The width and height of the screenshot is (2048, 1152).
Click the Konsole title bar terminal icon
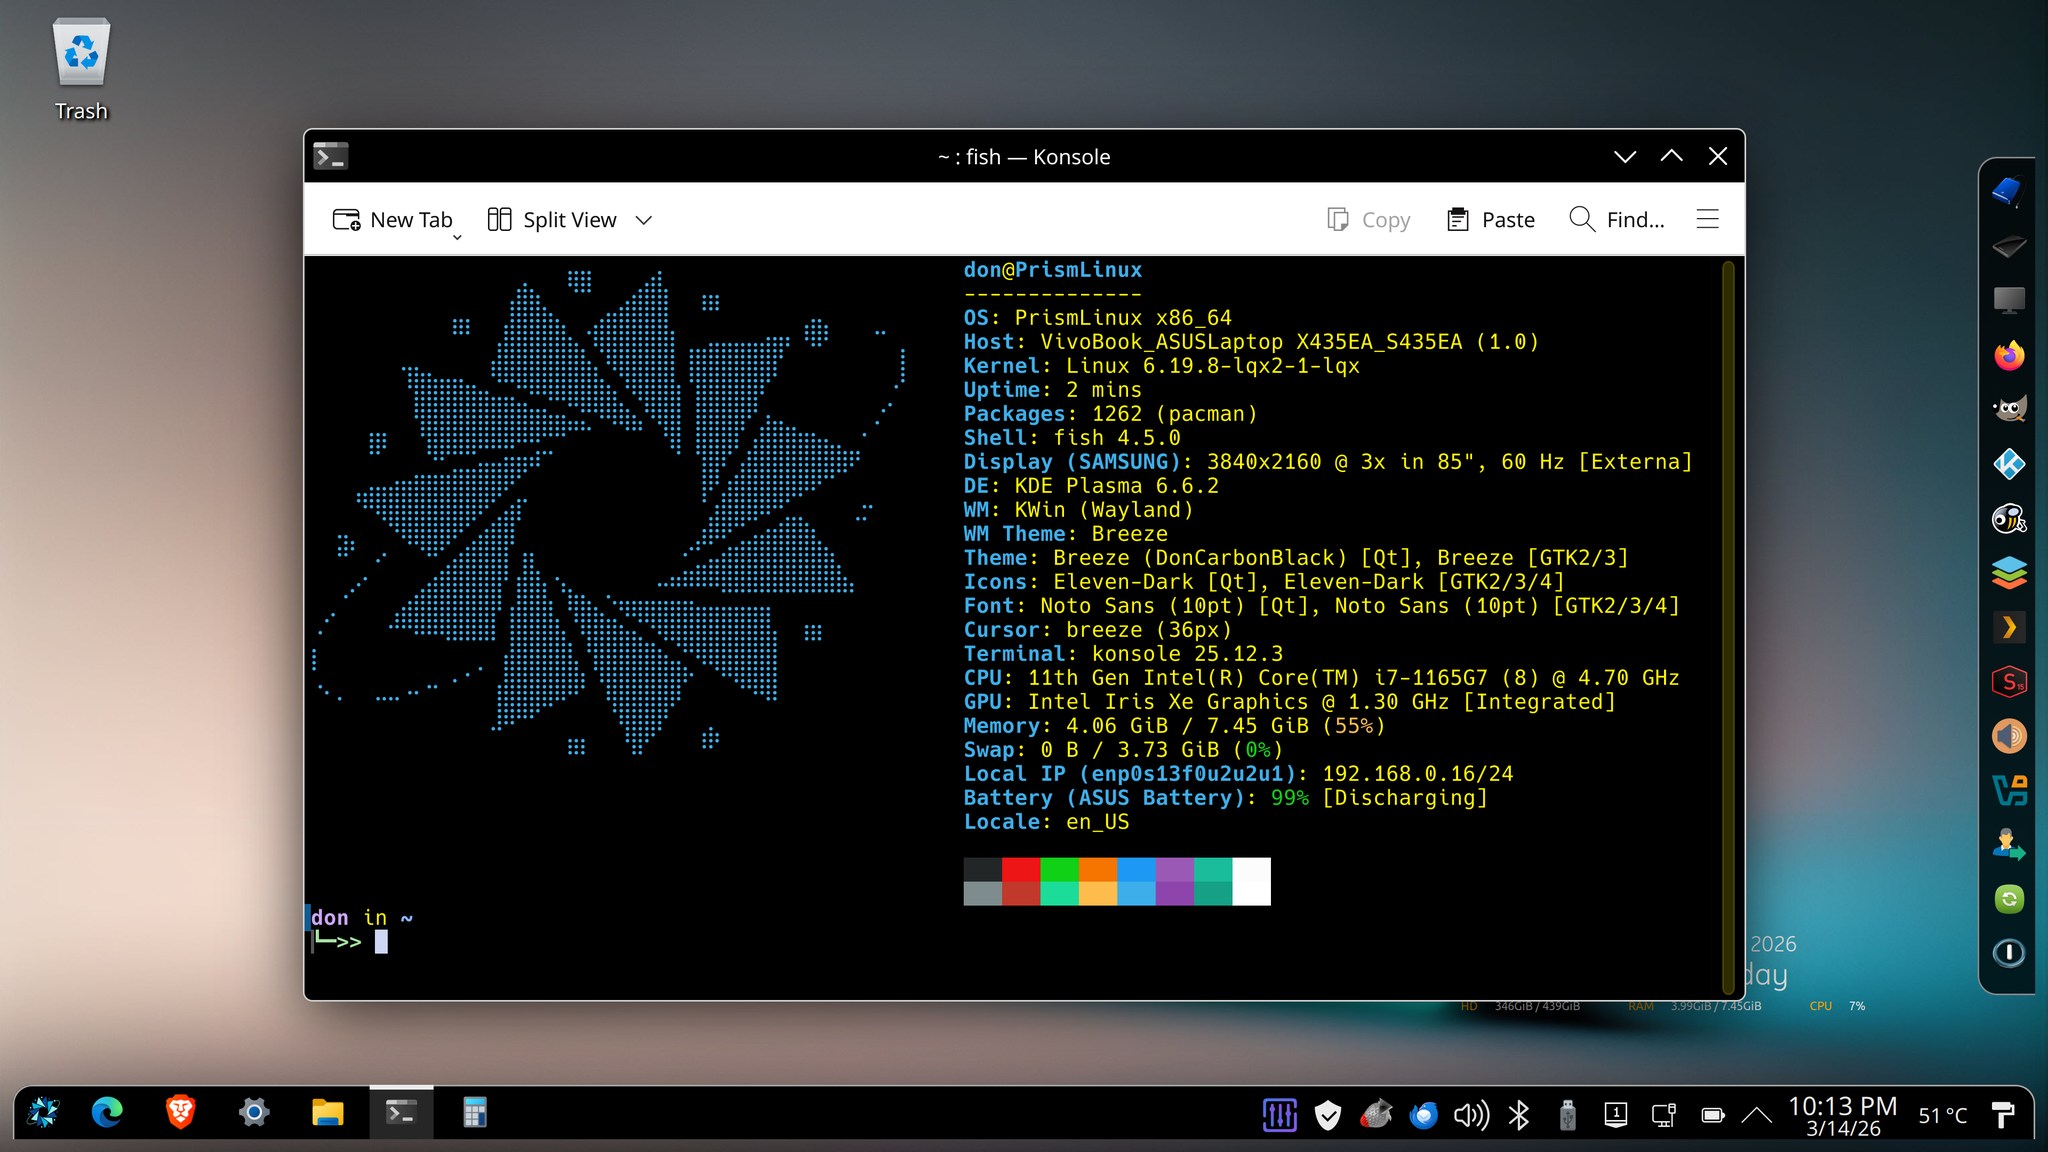330,156
